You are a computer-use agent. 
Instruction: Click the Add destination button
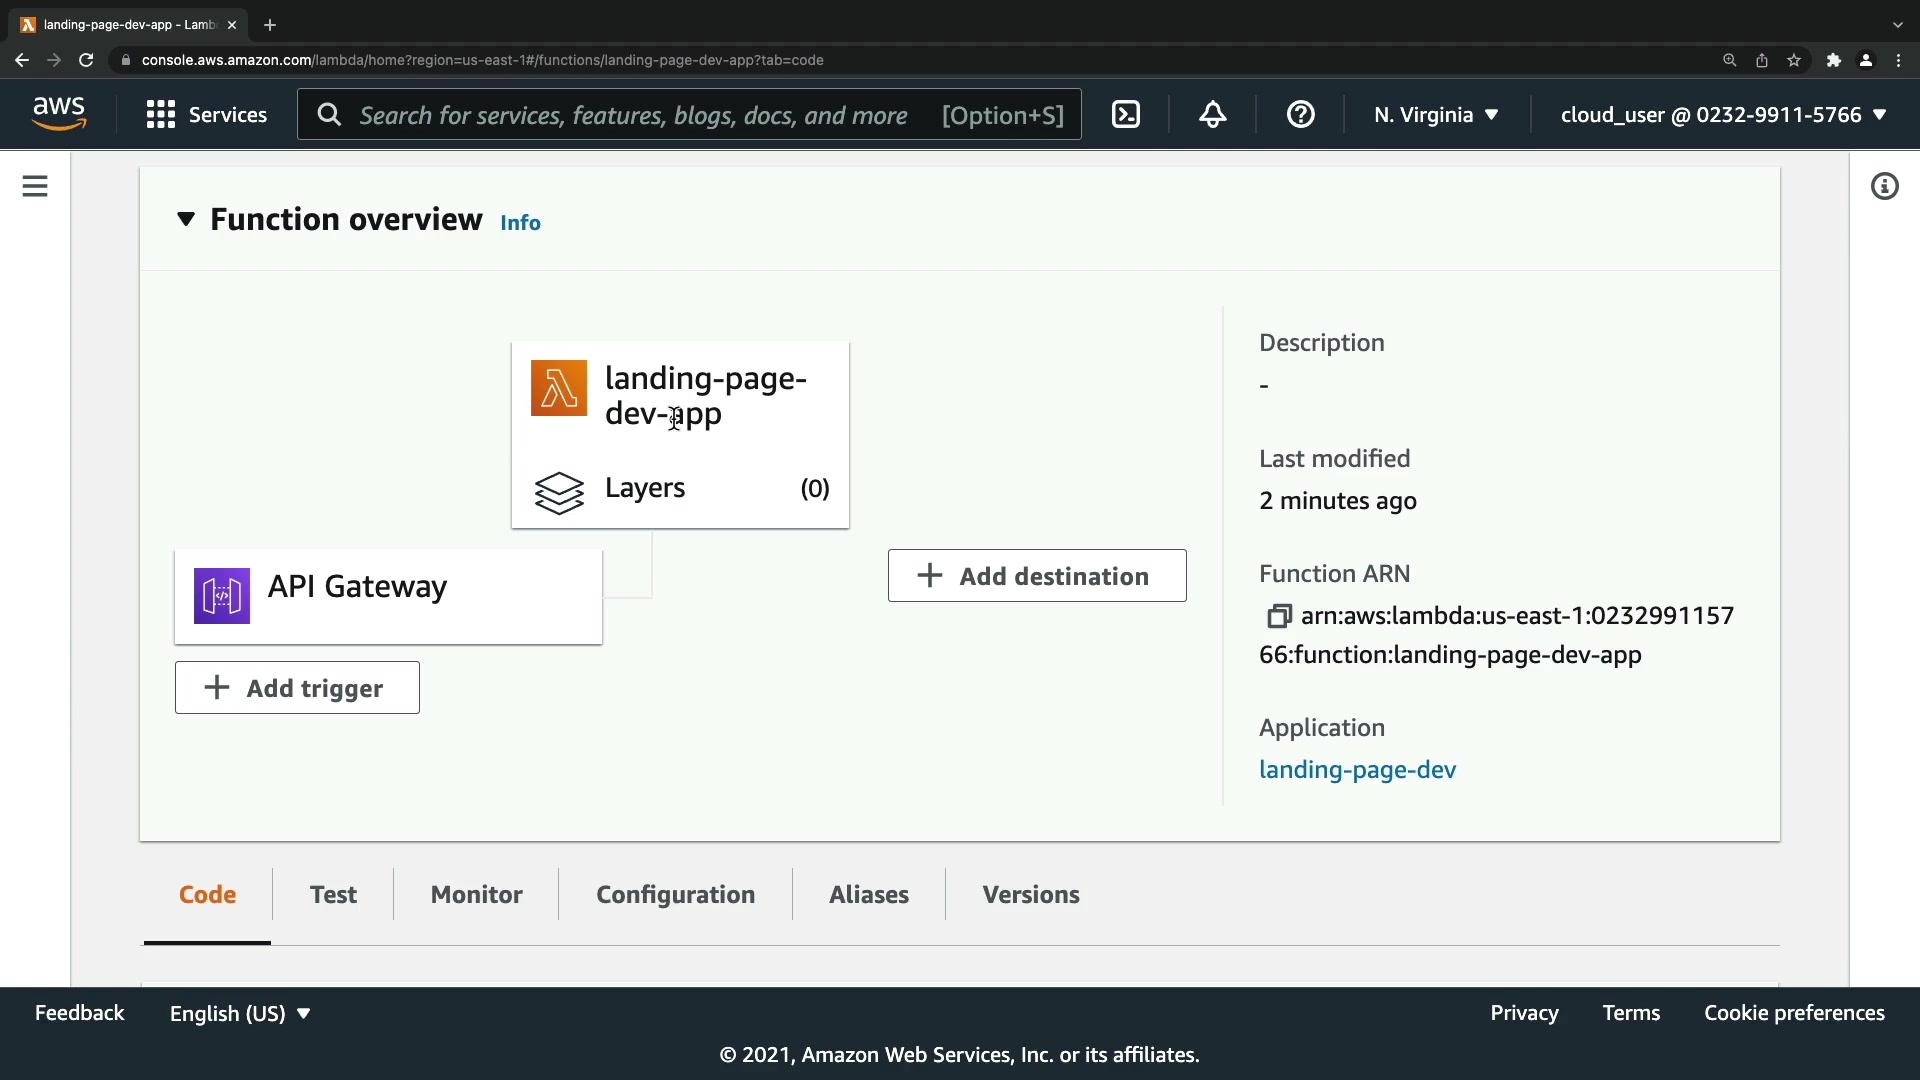[x=1037, y=576]
